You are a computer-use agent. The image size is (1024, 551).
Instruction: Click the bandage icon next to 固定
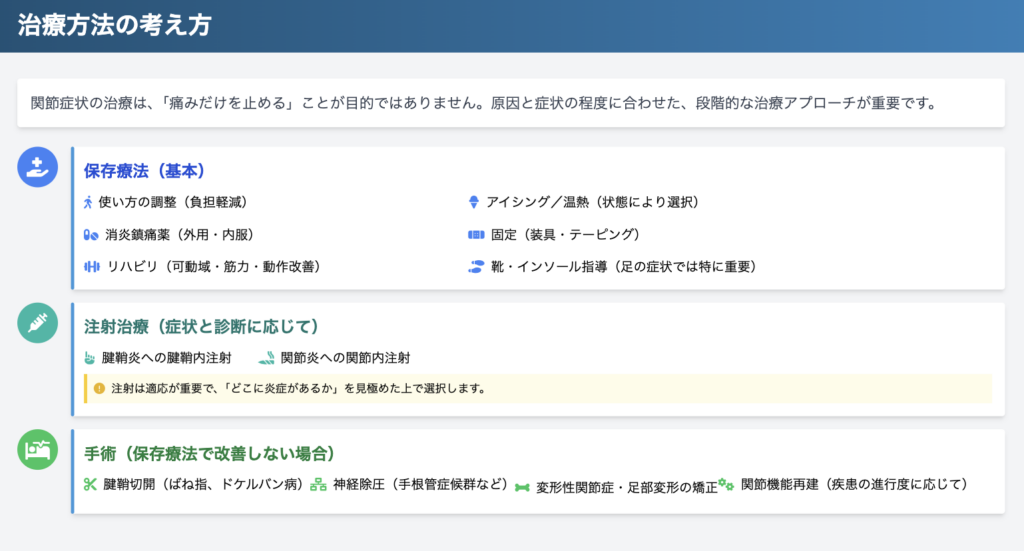[x=476, y=234]
